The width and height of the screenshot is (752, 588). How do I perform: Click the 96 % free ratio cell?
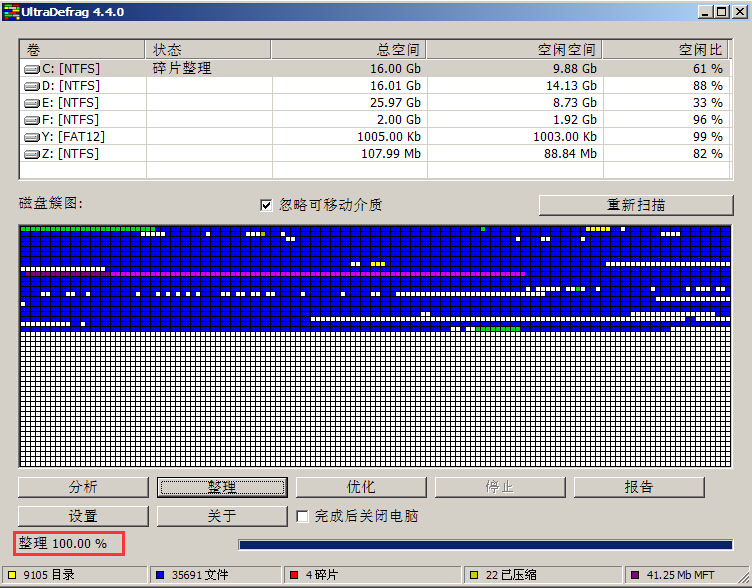[x=708, y=120]
